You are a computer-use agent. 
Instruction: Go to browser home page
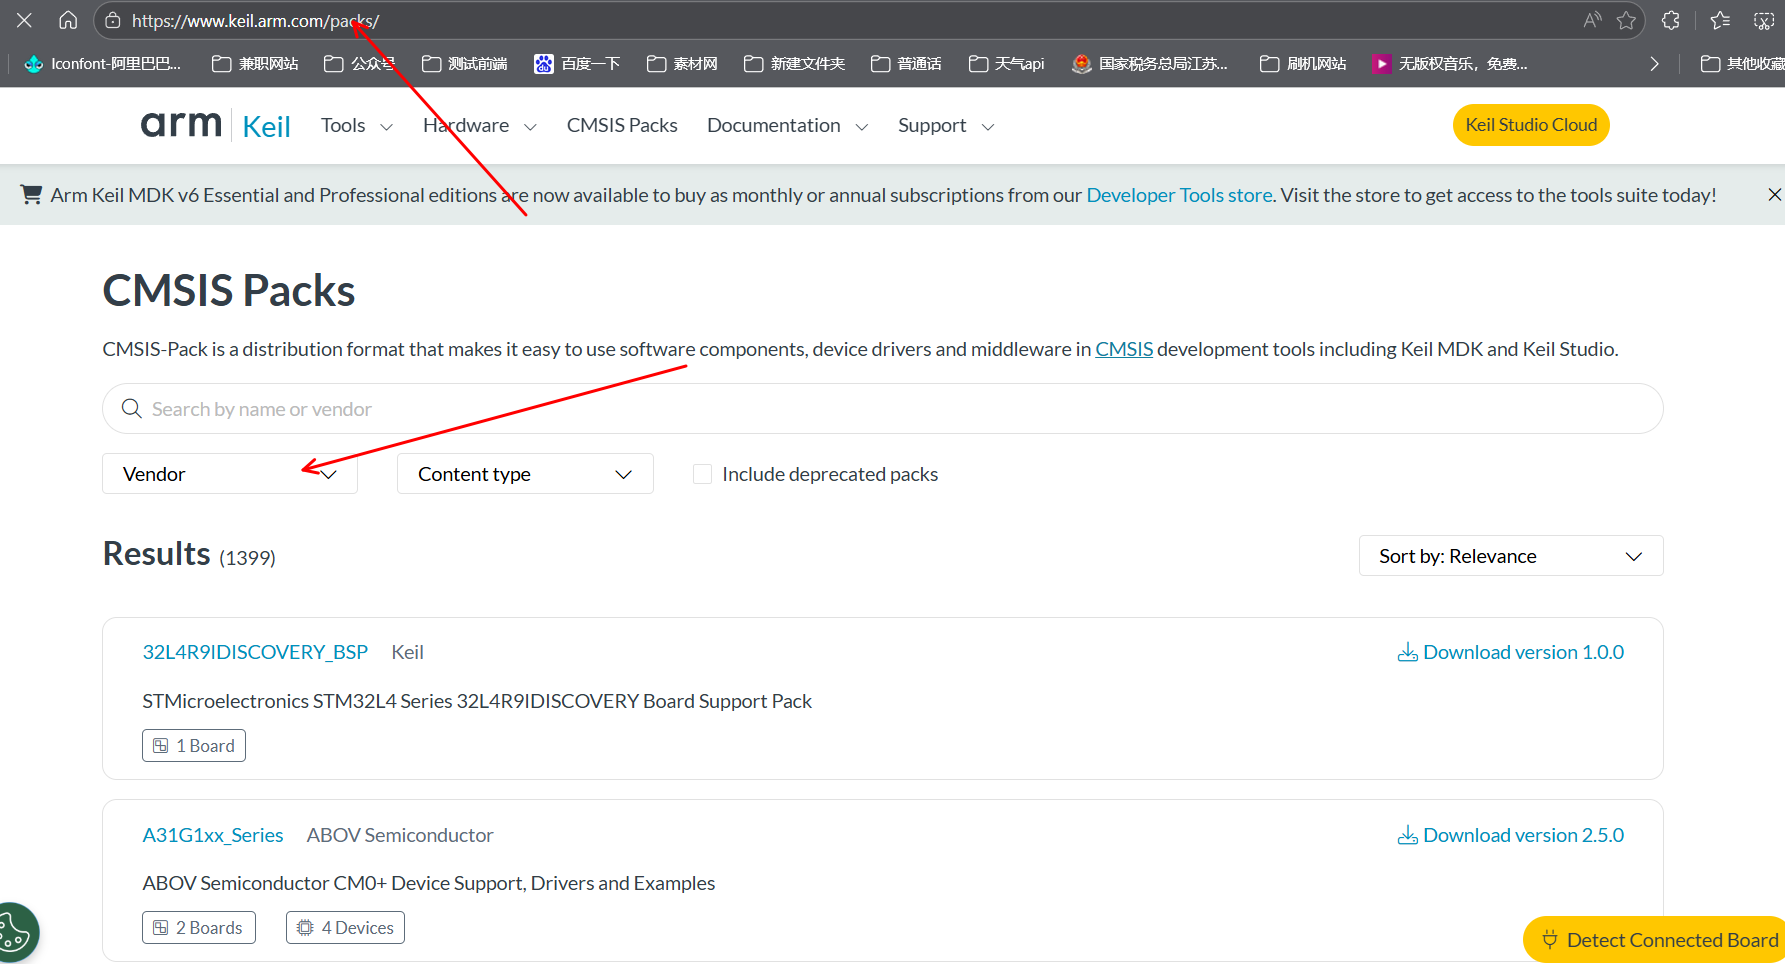(x=68, y=20)
